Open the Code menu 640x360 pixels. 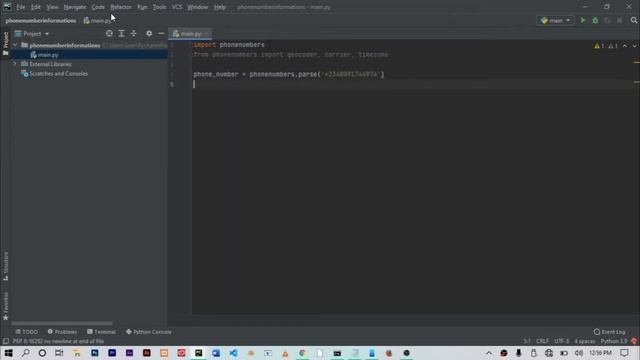coord(98,7)
